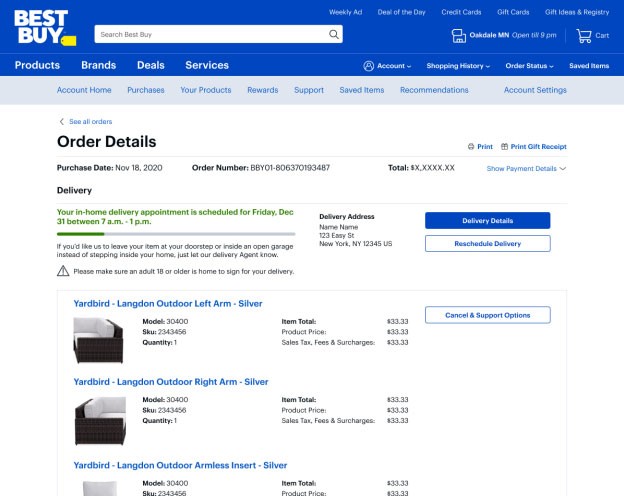This screenshot has width=624, height=496.
Task: Click See all orders link
Action: [91, 122]
